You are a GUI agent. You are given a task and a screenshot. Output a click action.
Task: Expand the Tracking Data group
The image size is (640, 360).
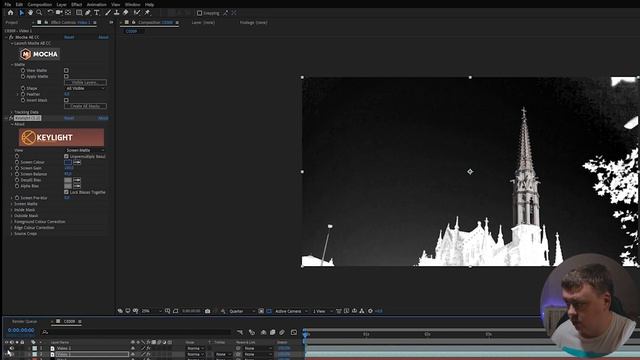point(12,112)
